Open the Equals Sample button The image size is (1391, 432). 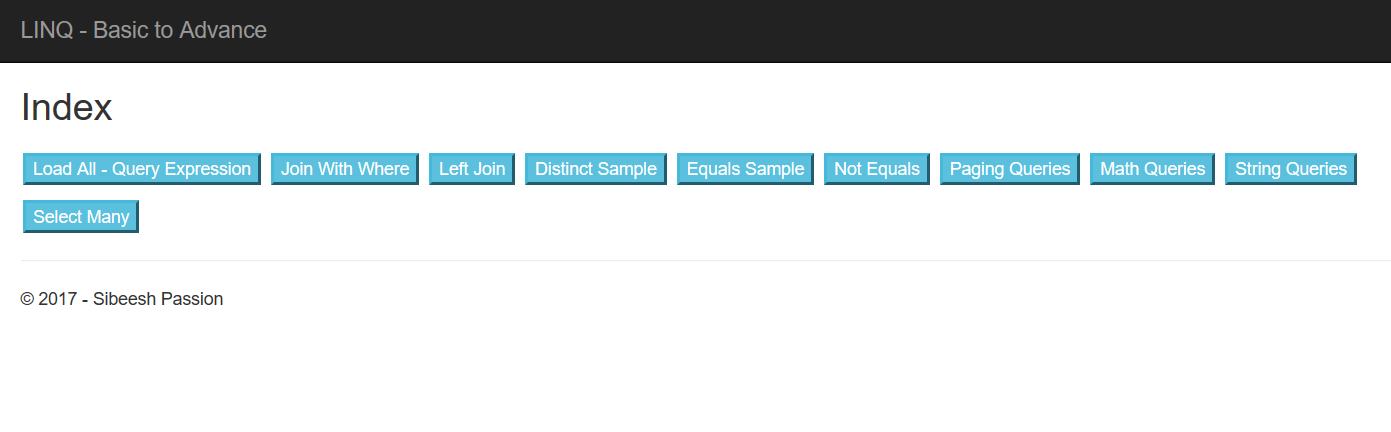pyautogui.click(x=745, y=169)
